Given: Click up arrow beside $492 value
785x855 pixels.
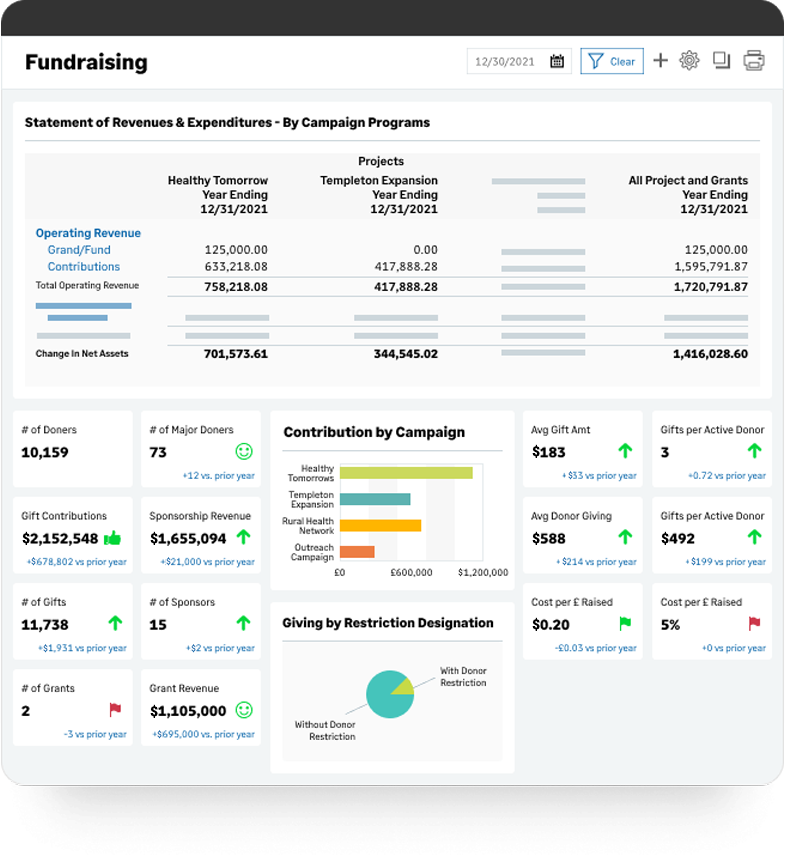Looking at the screenshot, I should pyautogui.click(x=754, y=537).
